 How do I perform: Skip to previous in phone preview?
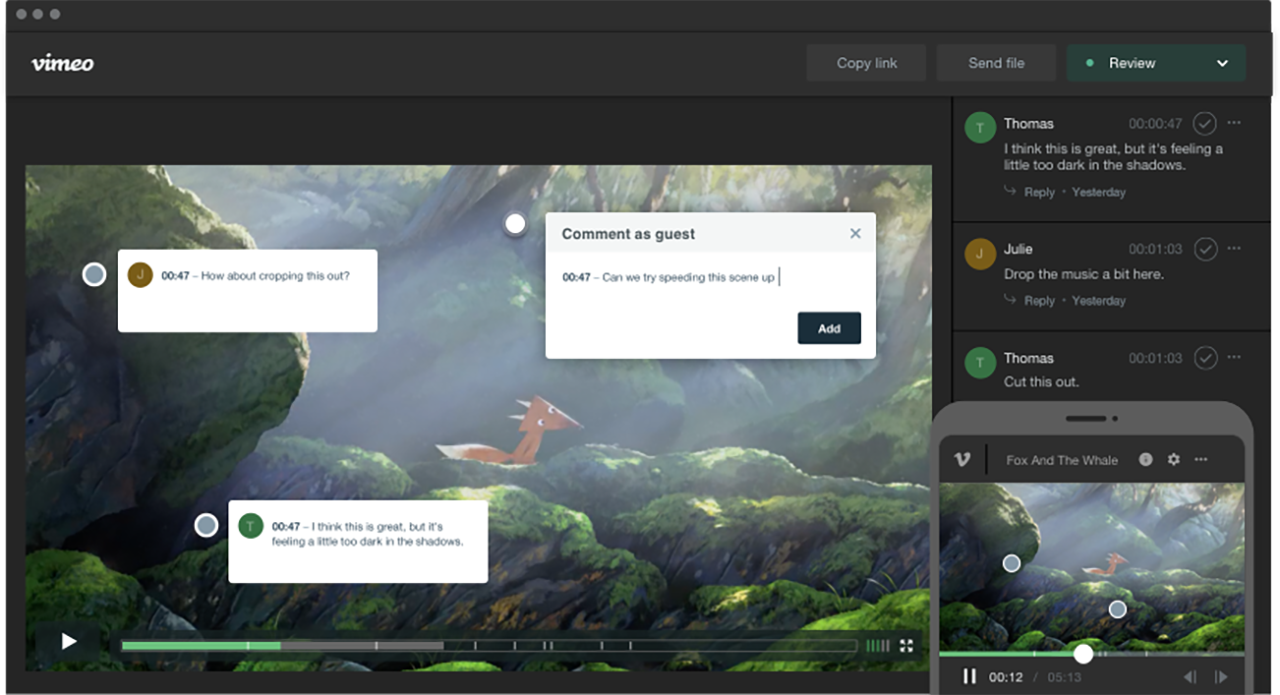coord(1191,677)
